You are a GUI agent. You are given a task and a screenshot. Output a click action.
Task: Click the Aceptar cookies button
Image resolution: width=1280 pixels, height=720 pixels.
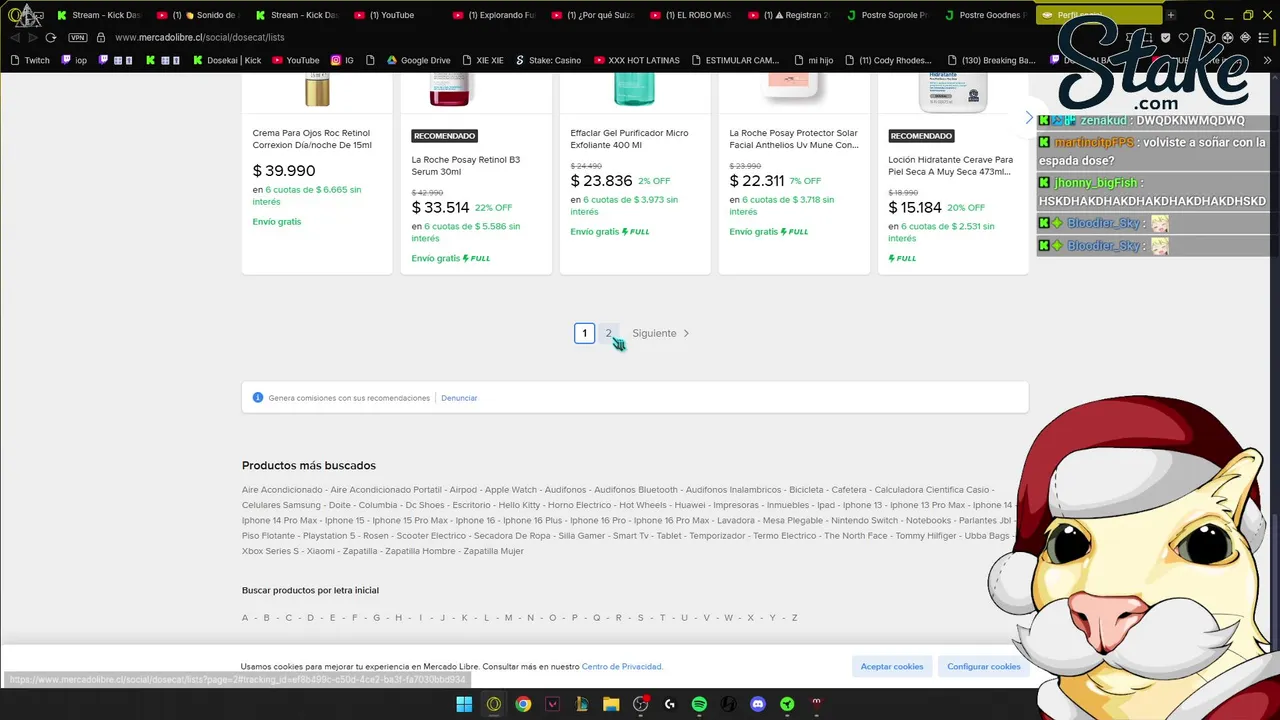point(892,666)
